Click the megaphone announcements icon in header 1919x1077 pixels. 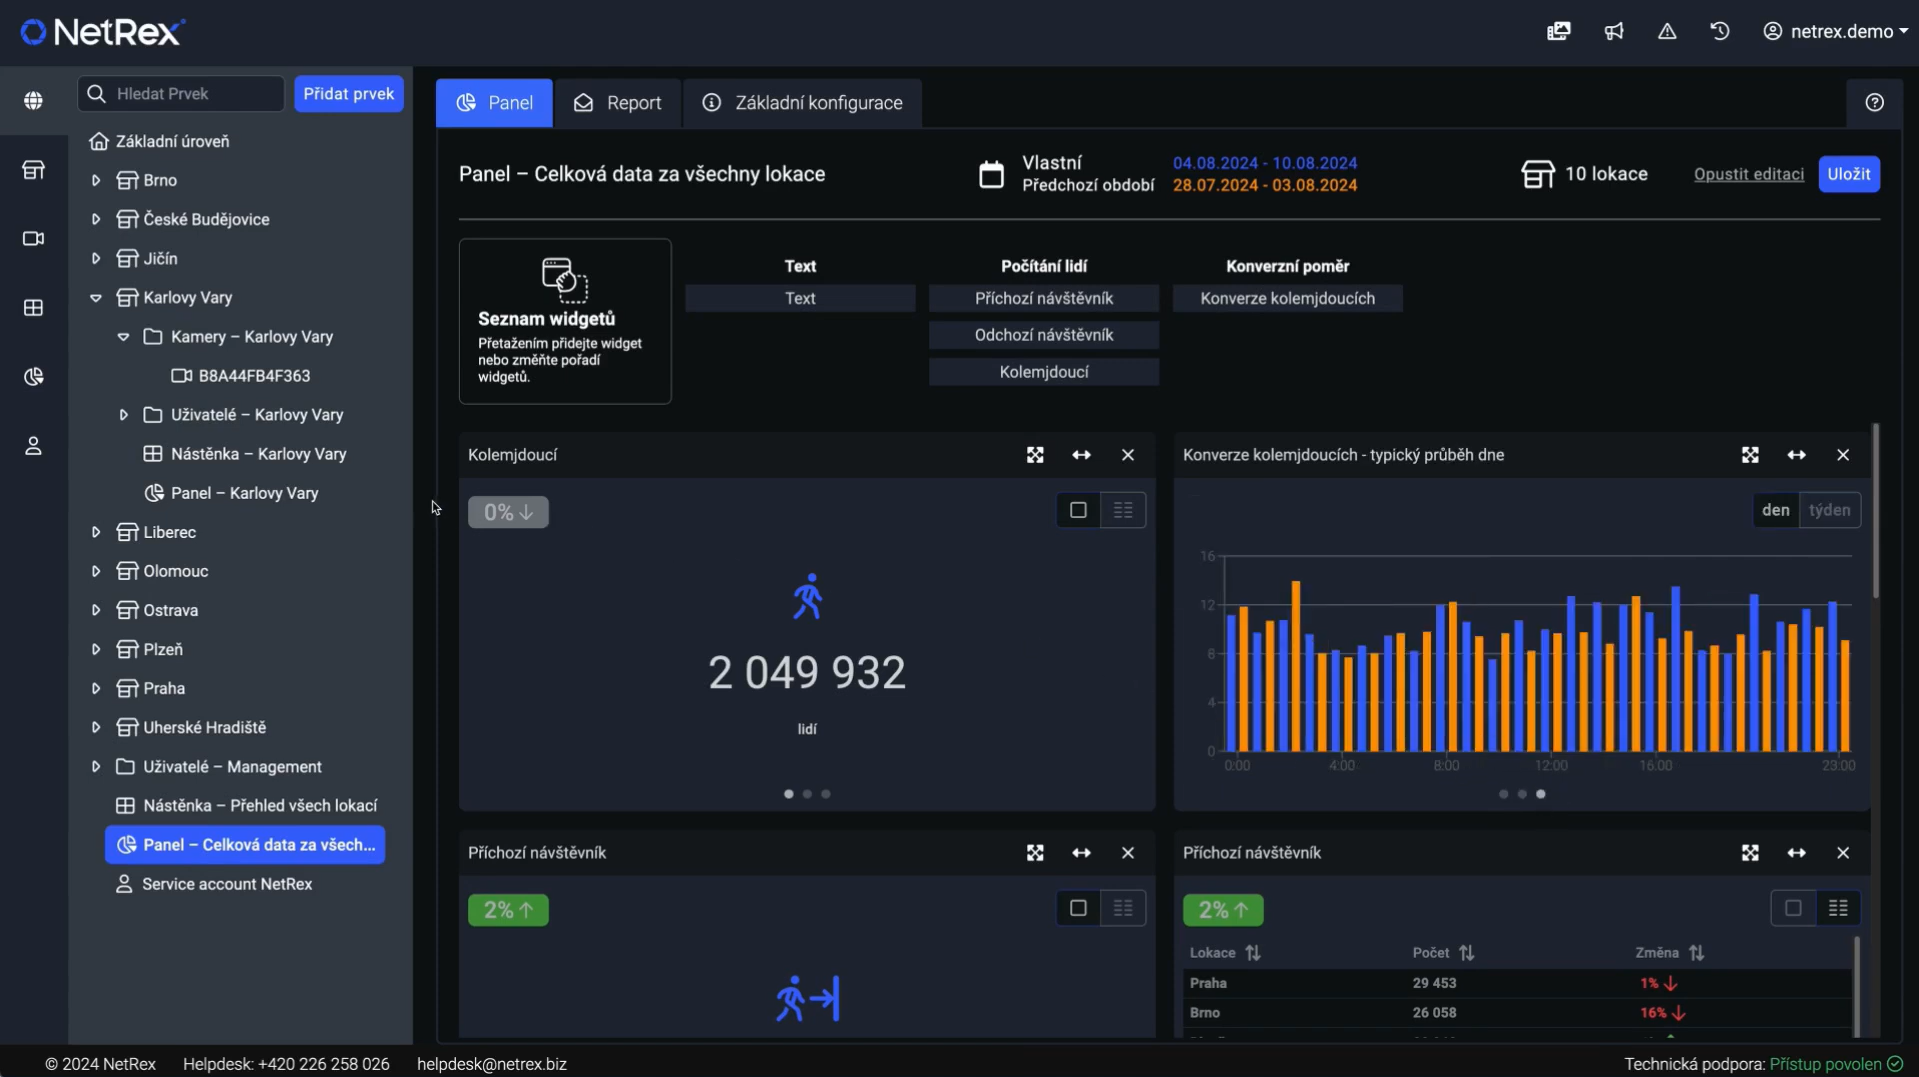1613,32
